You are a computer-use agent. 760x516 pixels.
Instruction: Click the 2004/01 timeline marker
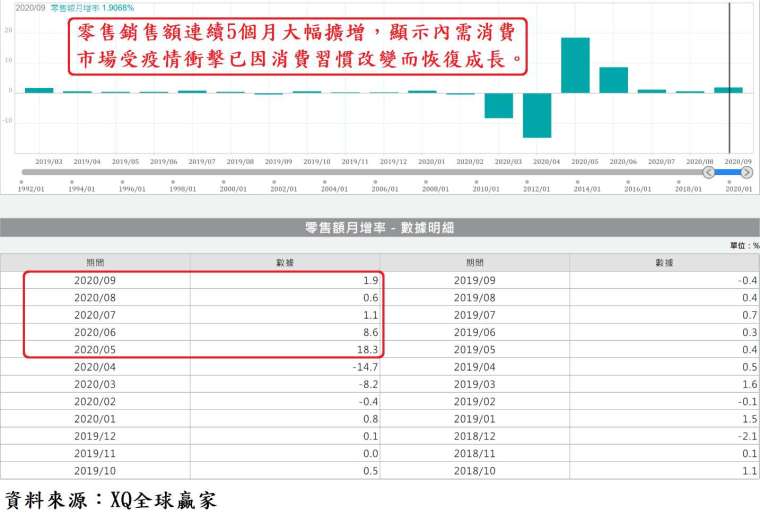334,188
